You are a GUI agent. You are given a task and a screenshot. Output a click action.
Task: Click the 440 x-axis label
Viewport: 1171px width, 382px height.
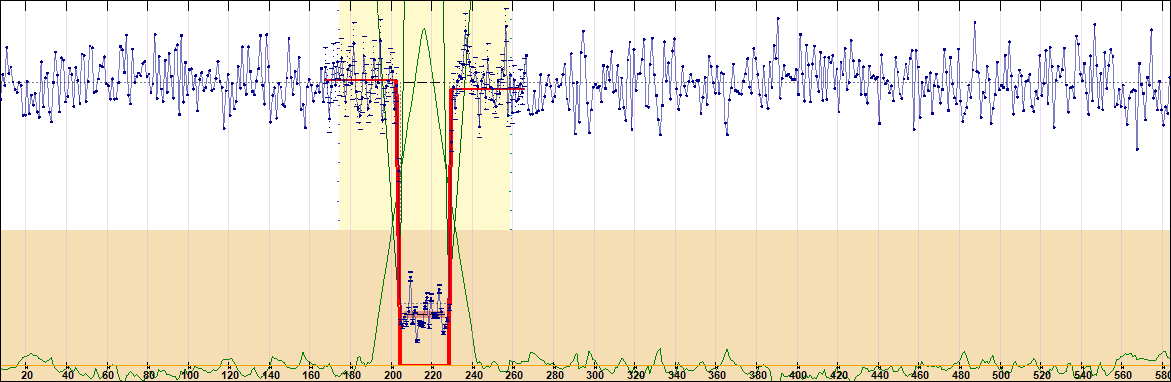coord(879,375)
